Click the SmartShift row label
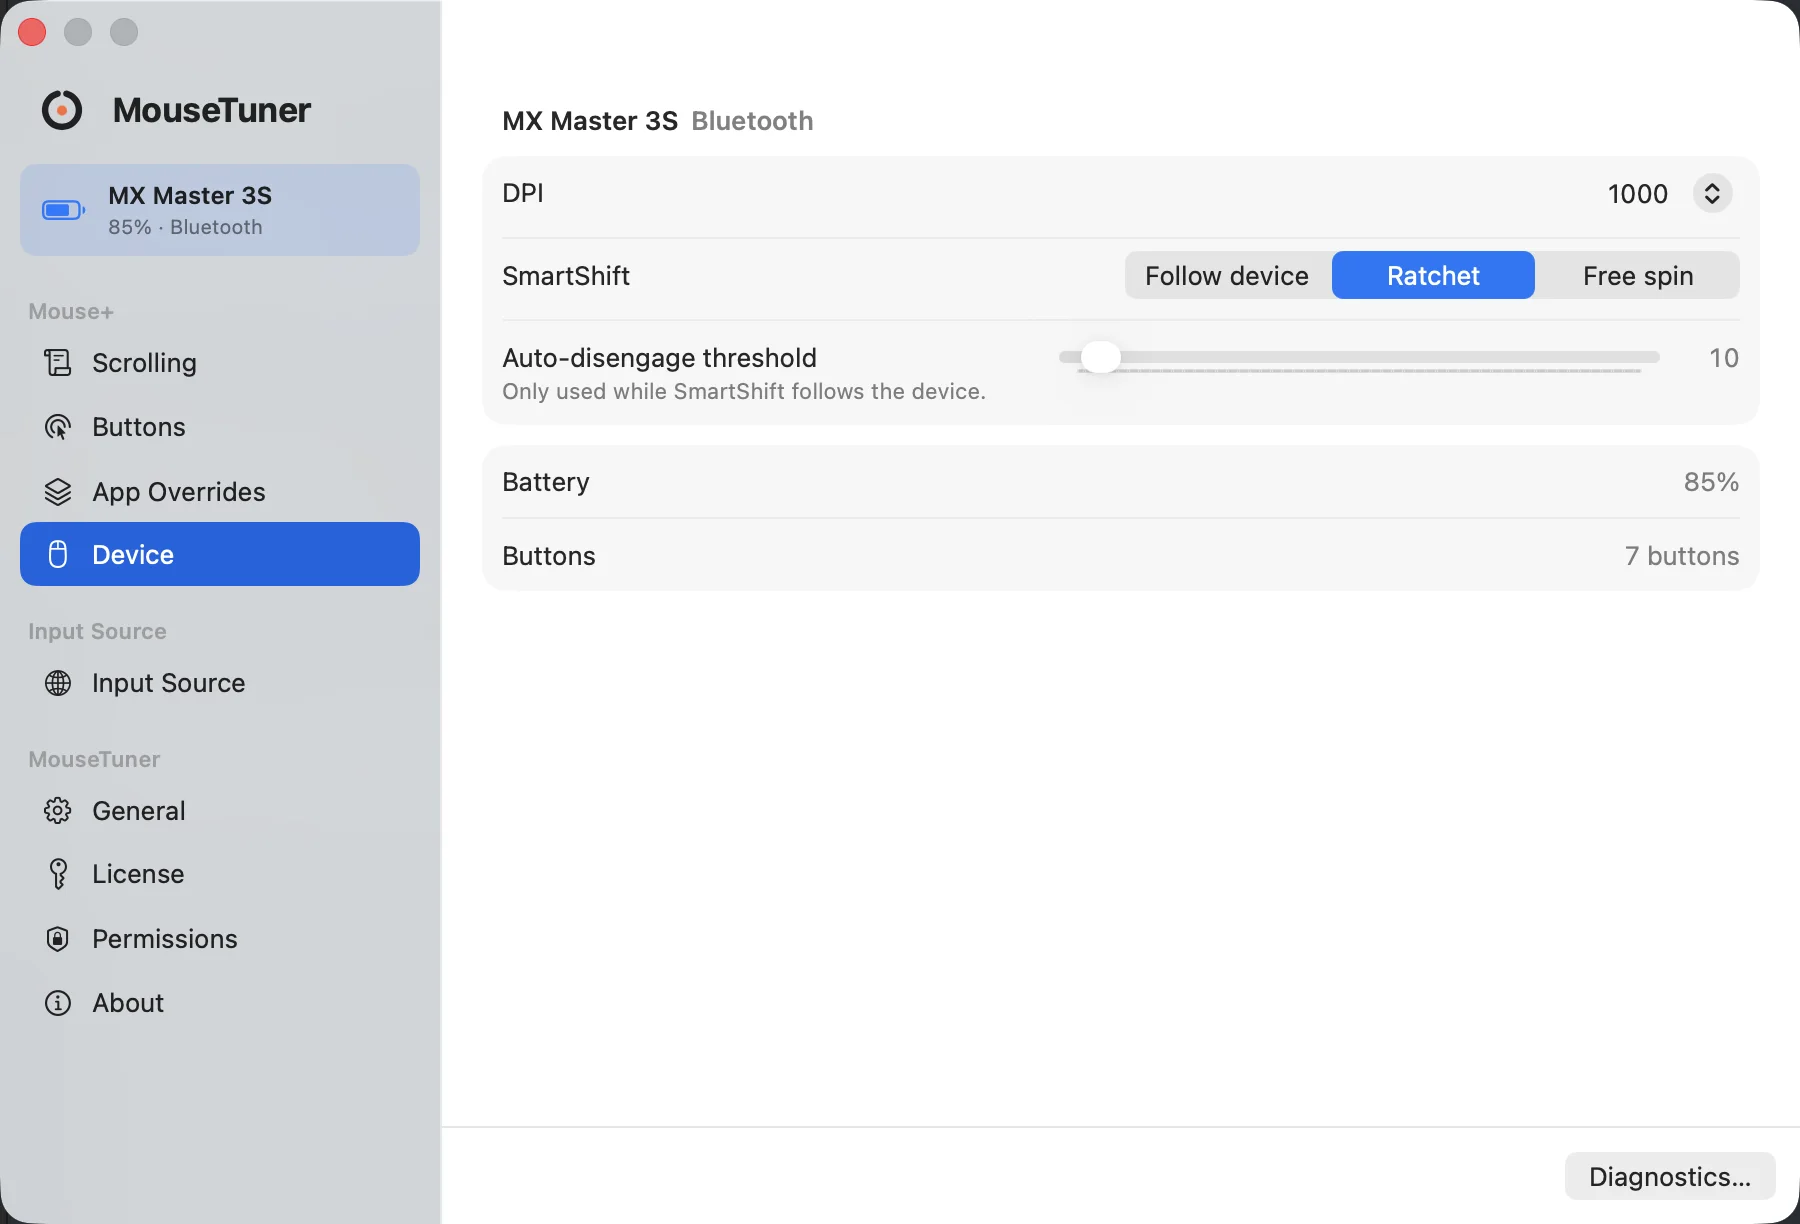Screen dimensions: 1800x1224 tap(566, 276)
